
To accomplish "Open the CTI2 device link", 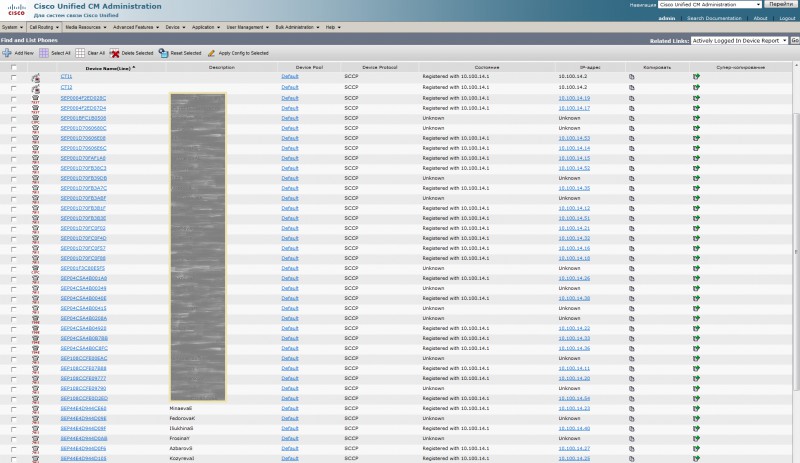I will 66,87.
